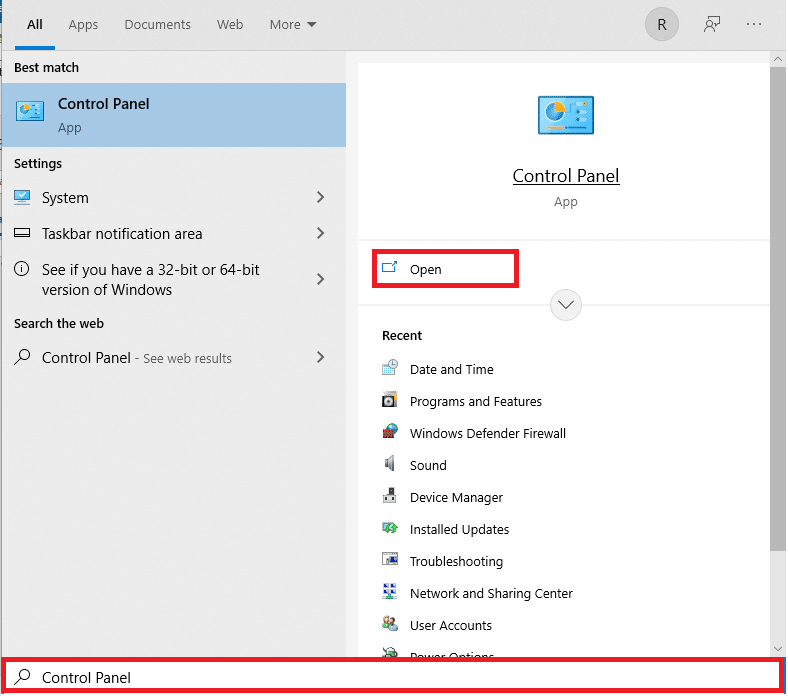Click the R user account avatar

(662, 24)
